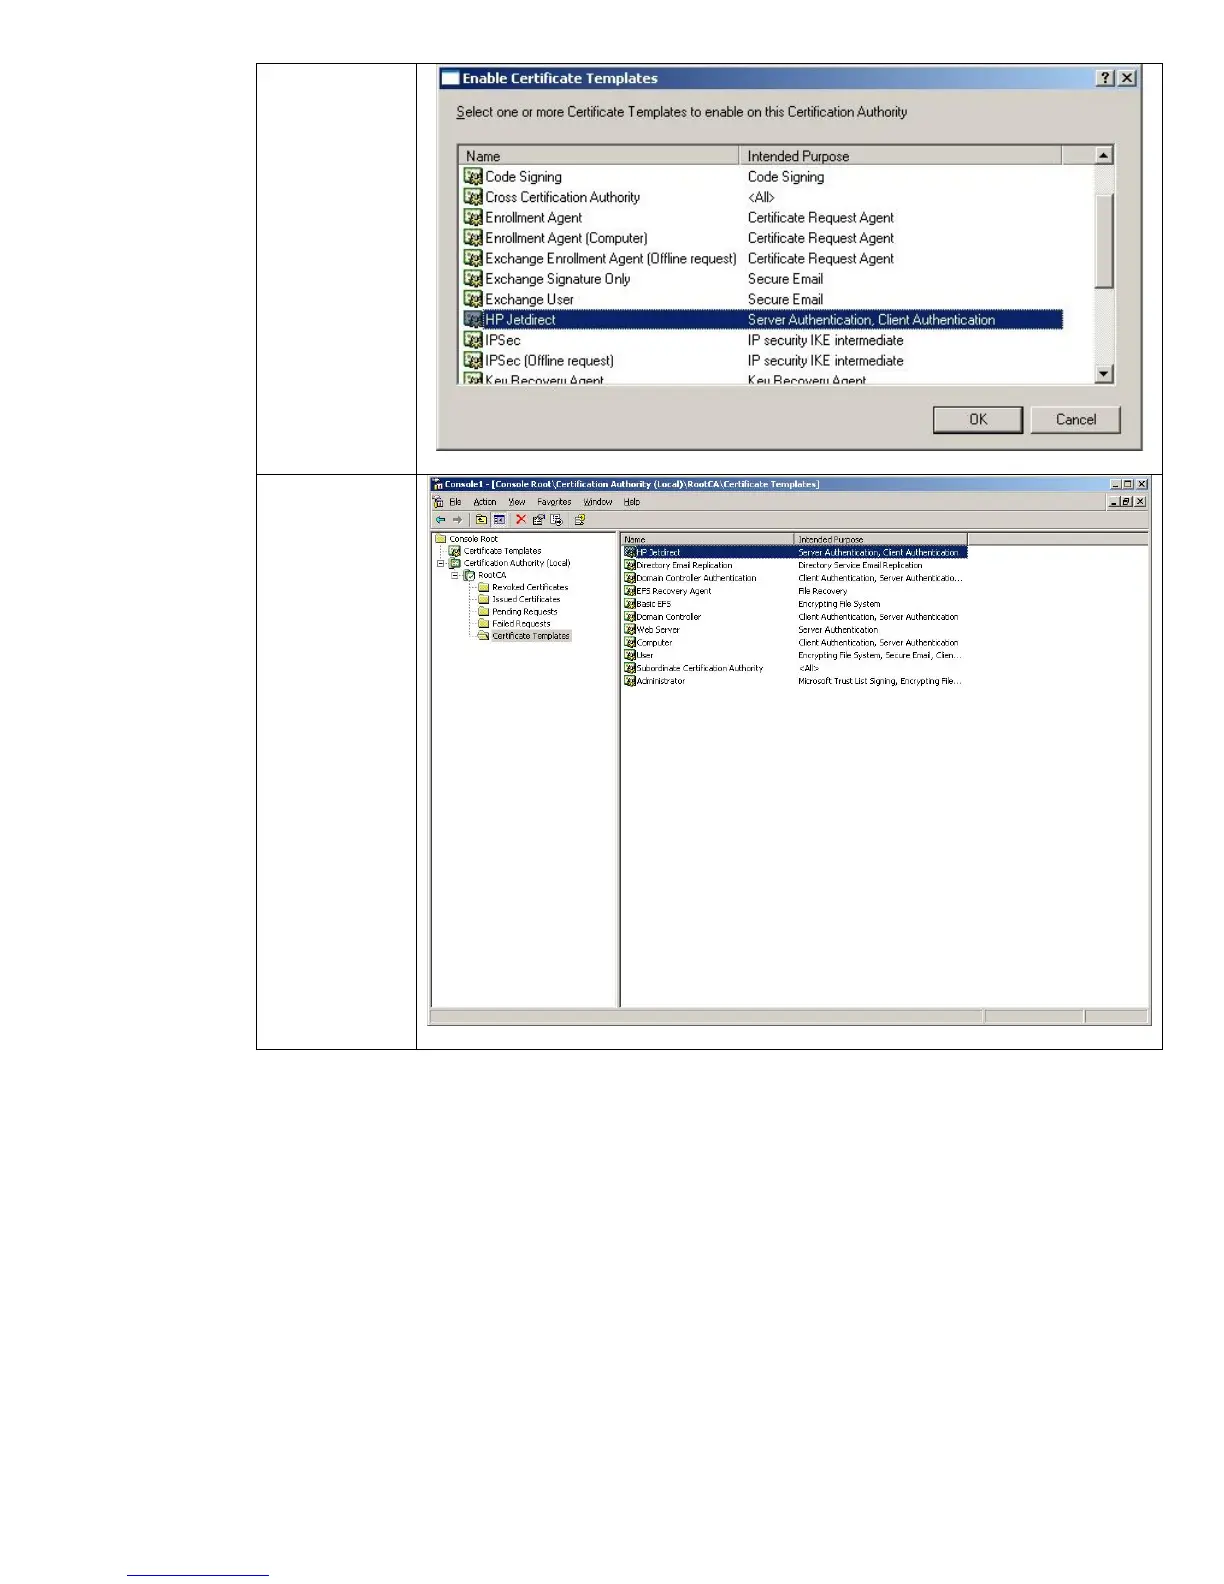This screenshot has height=1584, width=1224.
Task: Click the Directory Email Replication icon in Console1
Action: click(630, 565)
